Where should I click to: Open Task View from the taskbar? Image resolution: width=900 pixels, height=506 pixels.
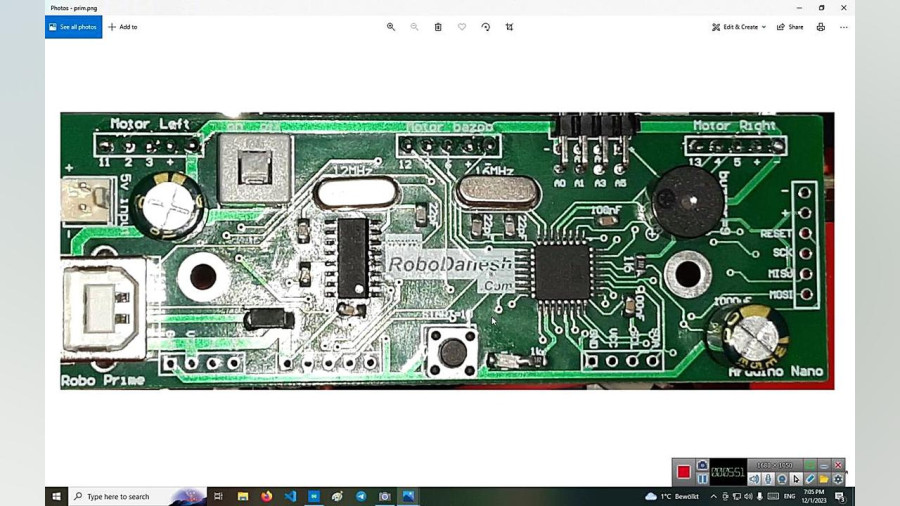point(218,496)
